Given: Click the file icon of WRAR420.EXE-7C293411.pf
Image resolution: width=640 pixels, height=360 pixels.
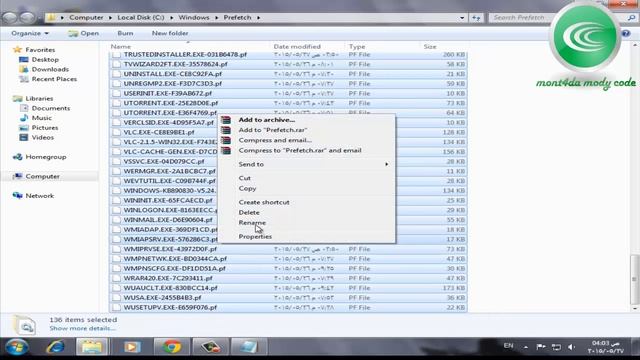Looking at the screenshot, I should (117, 278).
